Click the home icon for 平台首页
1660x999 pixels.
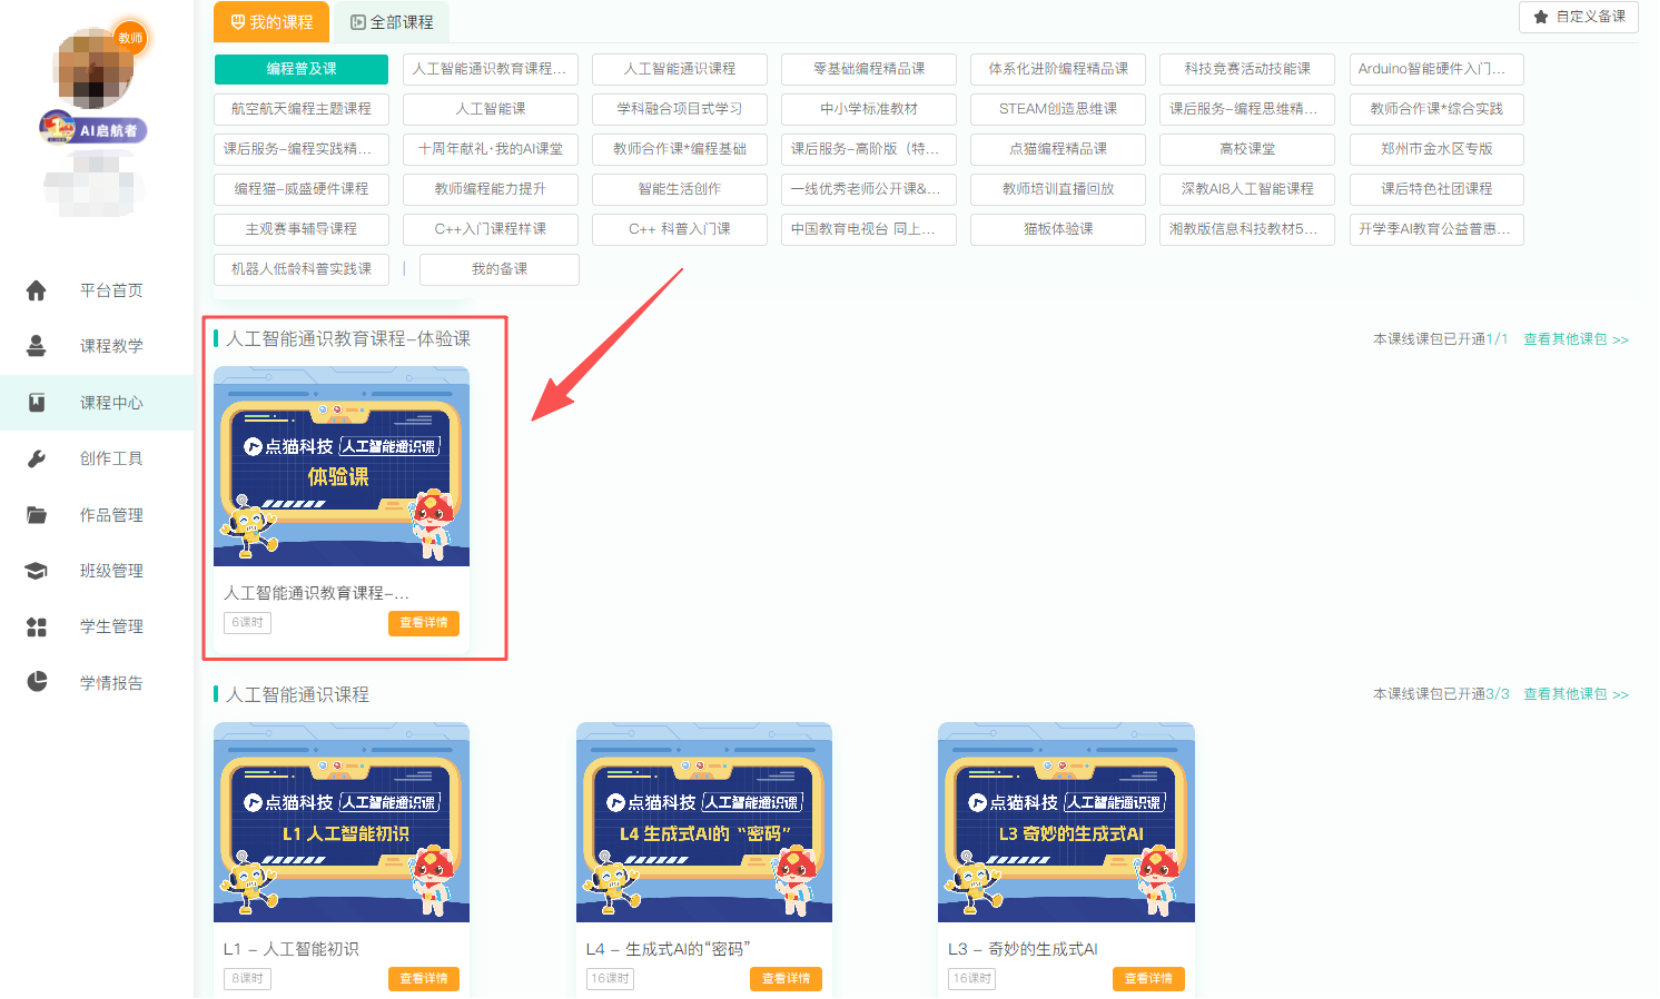tap(36, 291)
